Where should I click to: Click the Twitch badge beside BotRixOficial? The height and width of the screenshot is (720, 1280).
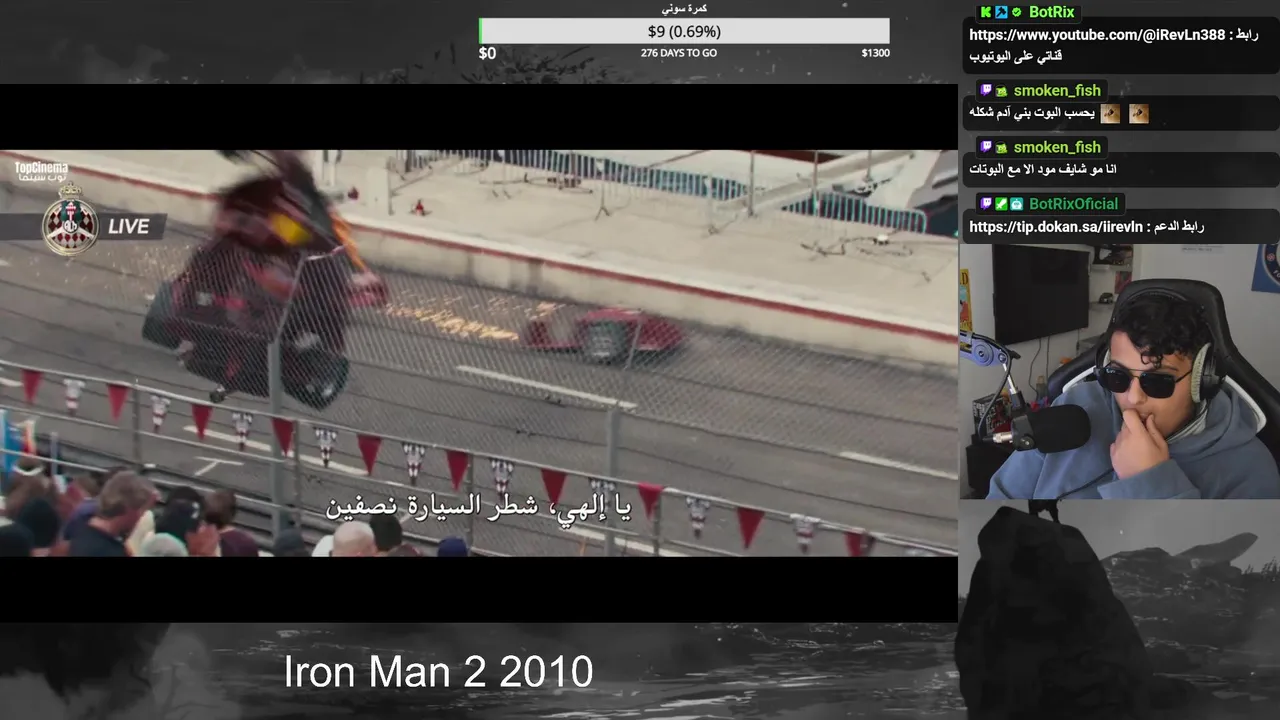(986, 204)
